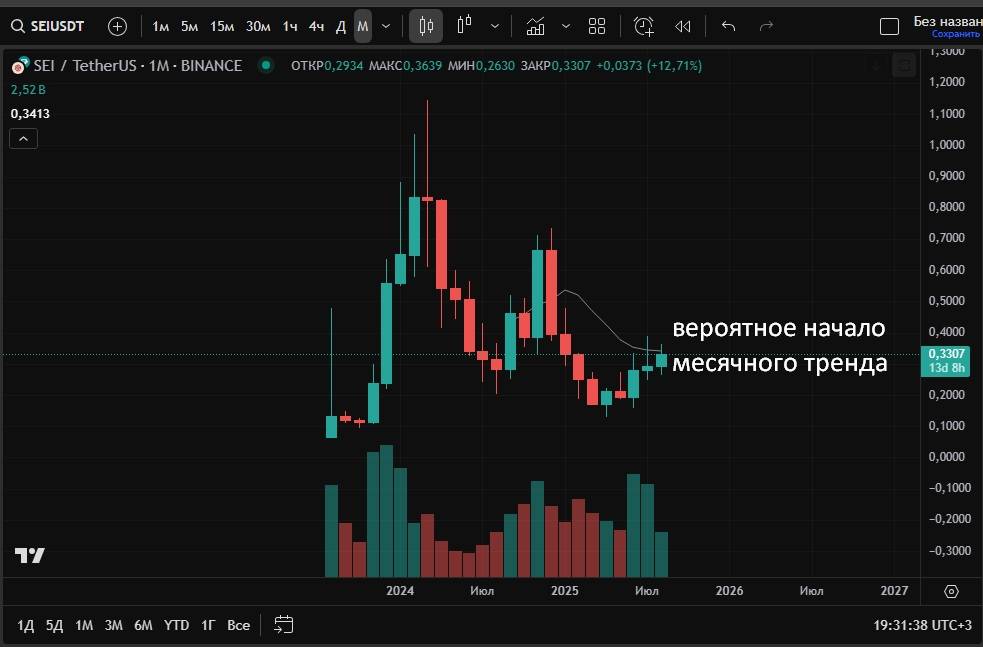Toggle the chart layout square icon
The image size is (983, 647).
point(888,26)
